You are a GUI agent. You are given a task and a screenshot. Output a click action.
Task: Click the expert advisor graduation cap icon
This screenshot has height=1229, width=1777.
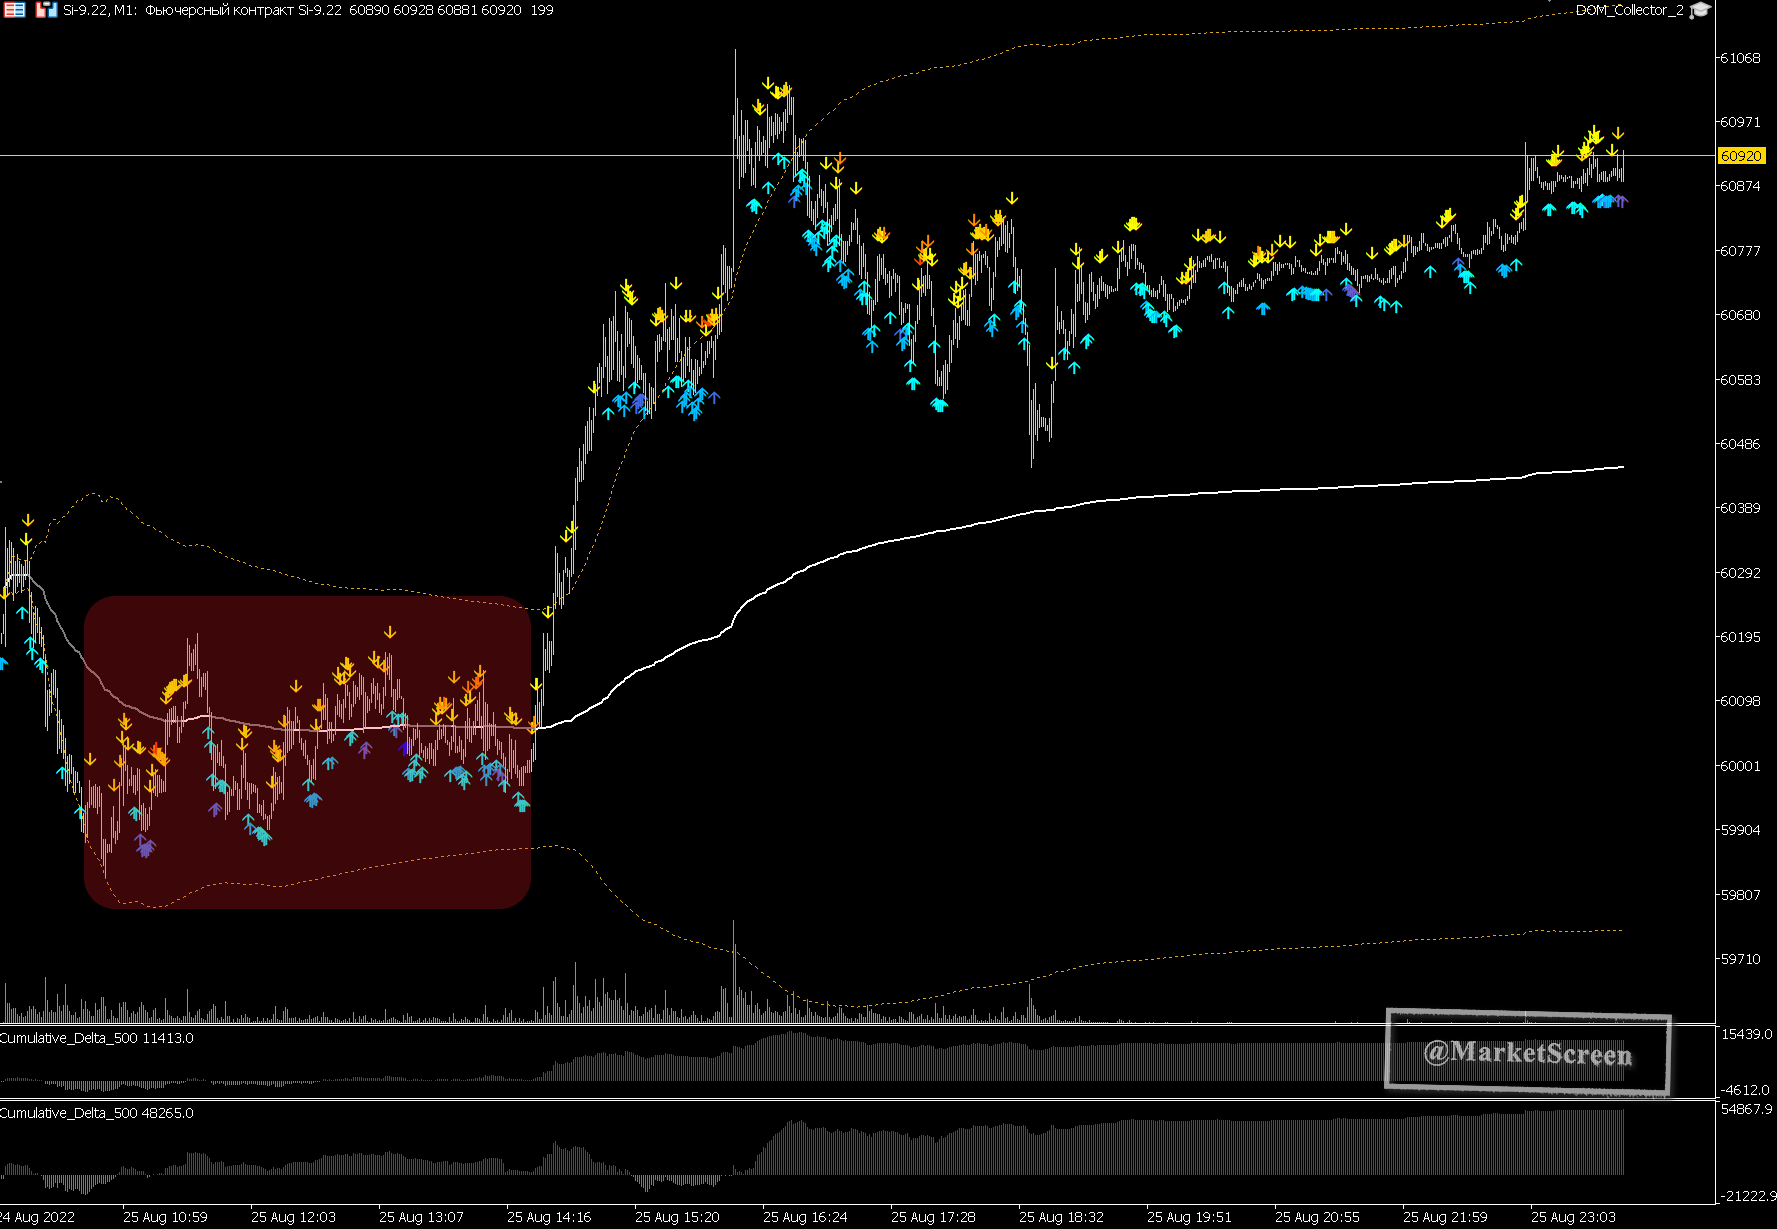[x=1700, y=11]
